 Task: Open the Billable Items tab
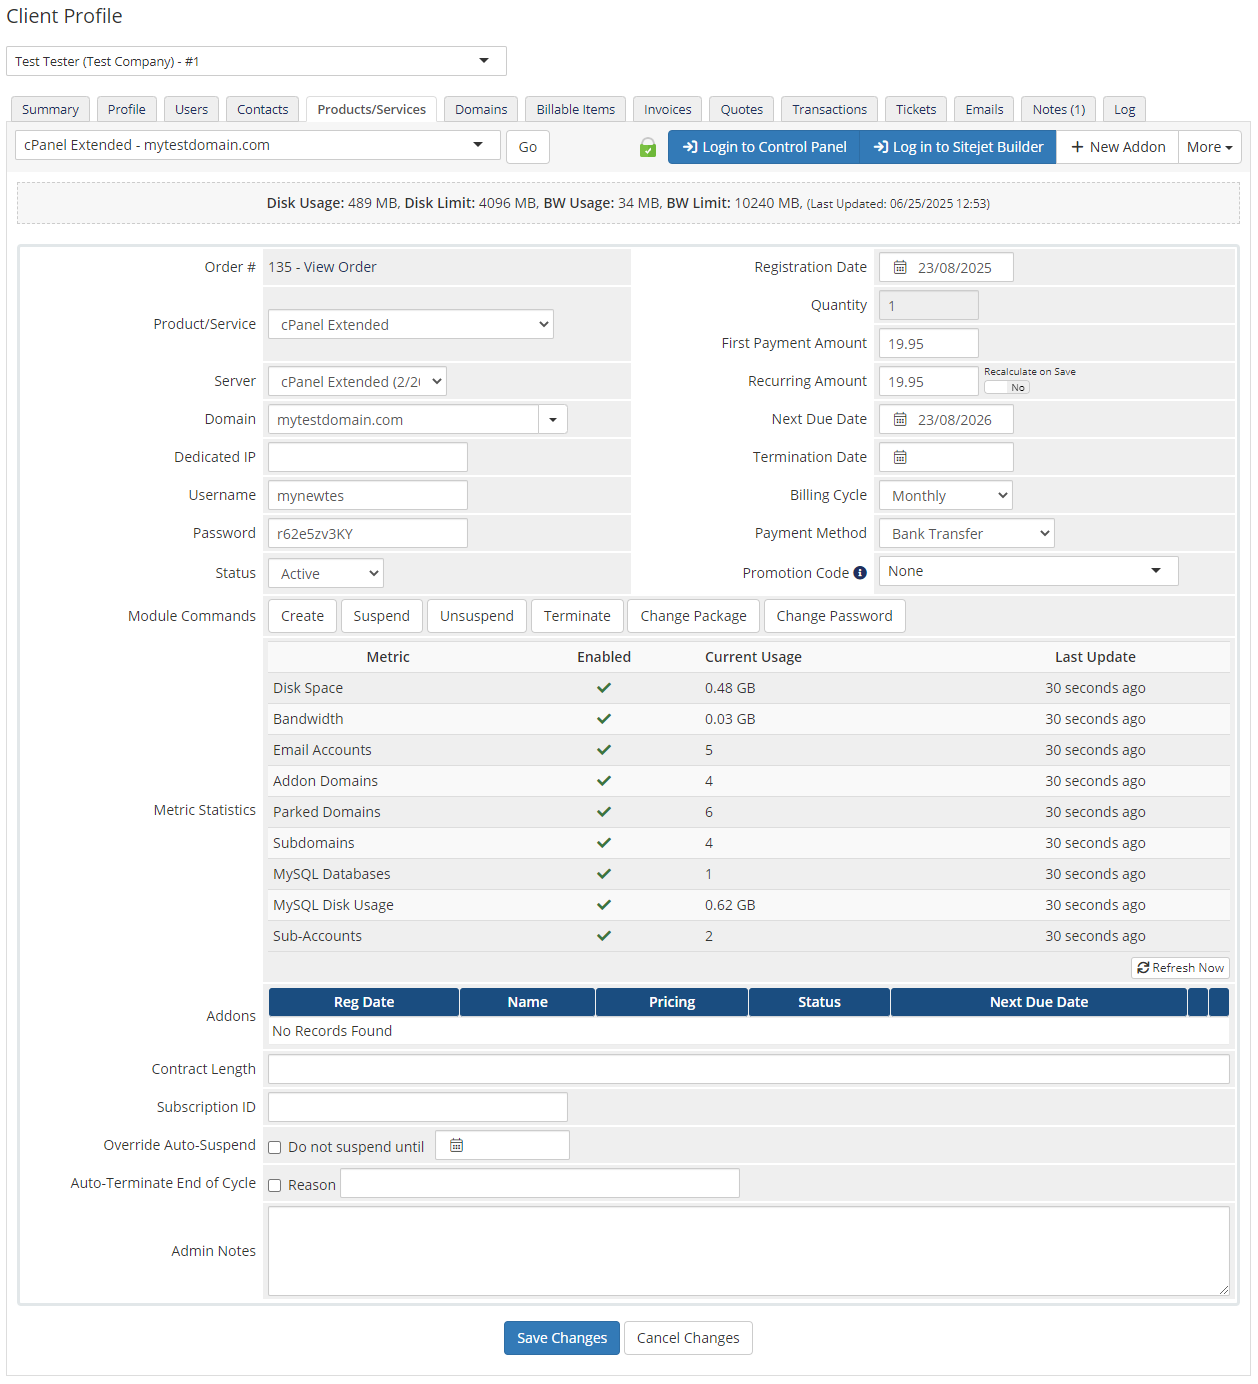pos(576,110)
